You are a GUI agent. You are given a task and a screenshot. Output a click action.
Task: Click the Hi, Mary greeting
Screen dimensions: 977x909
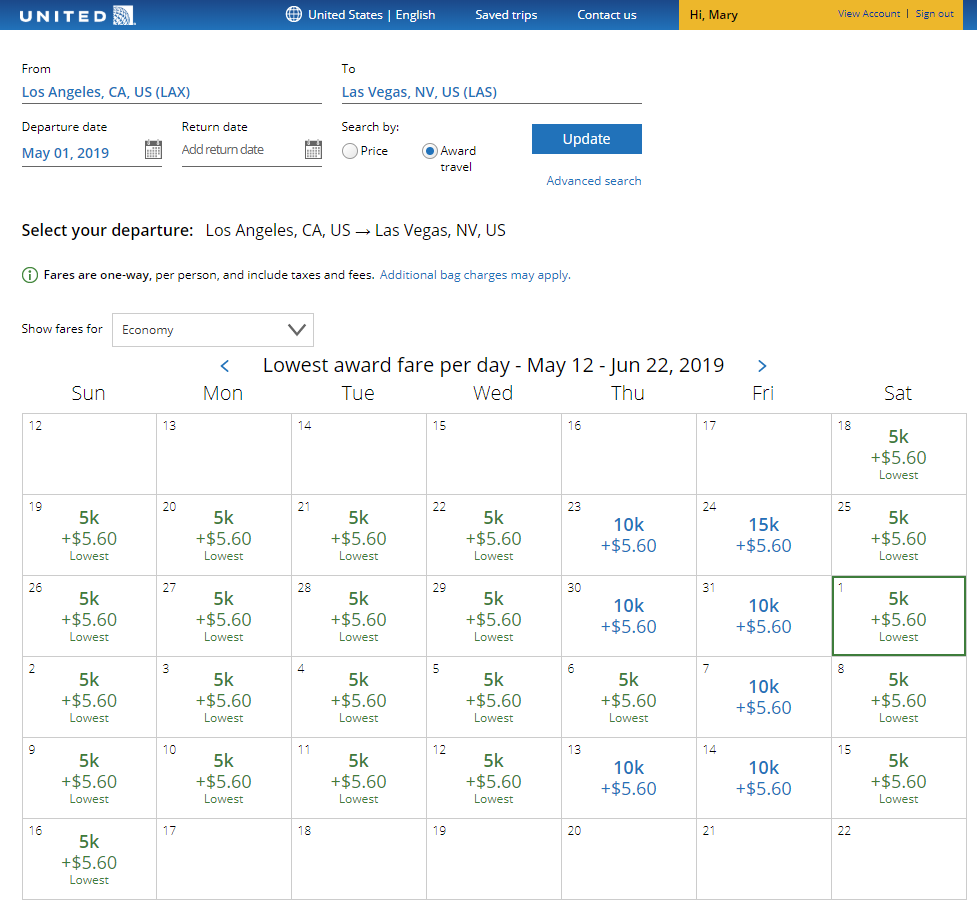[713, 15]
